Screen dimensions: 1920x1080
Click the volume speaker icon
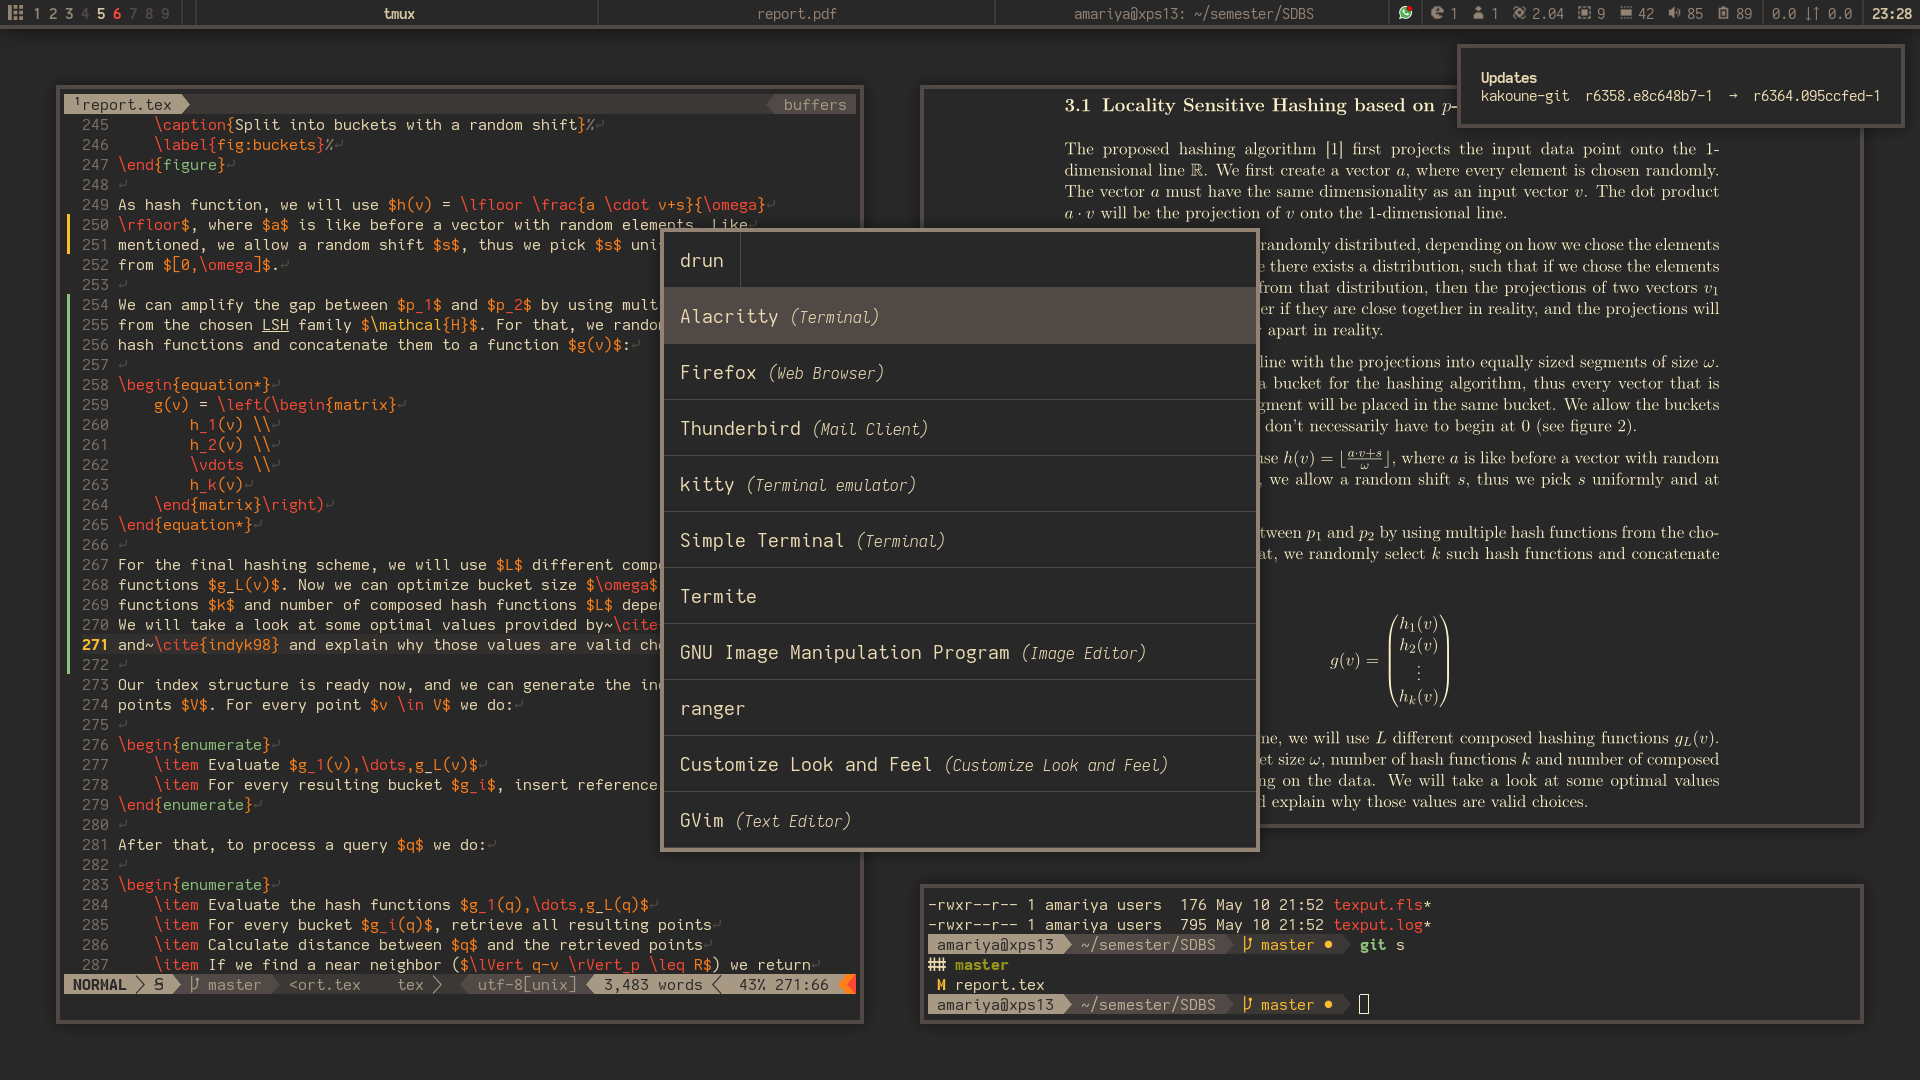[1674, 13]
